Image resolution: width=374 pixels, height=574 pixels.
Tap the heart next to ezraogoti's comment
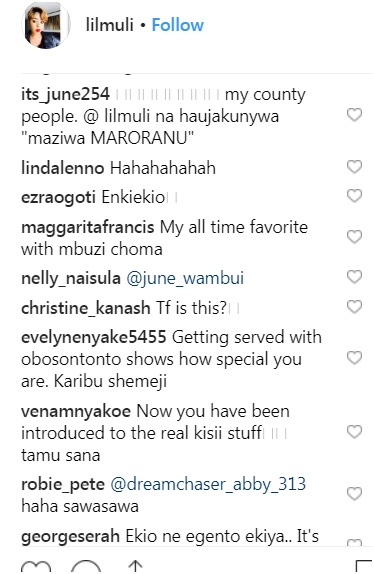[354, 196]
